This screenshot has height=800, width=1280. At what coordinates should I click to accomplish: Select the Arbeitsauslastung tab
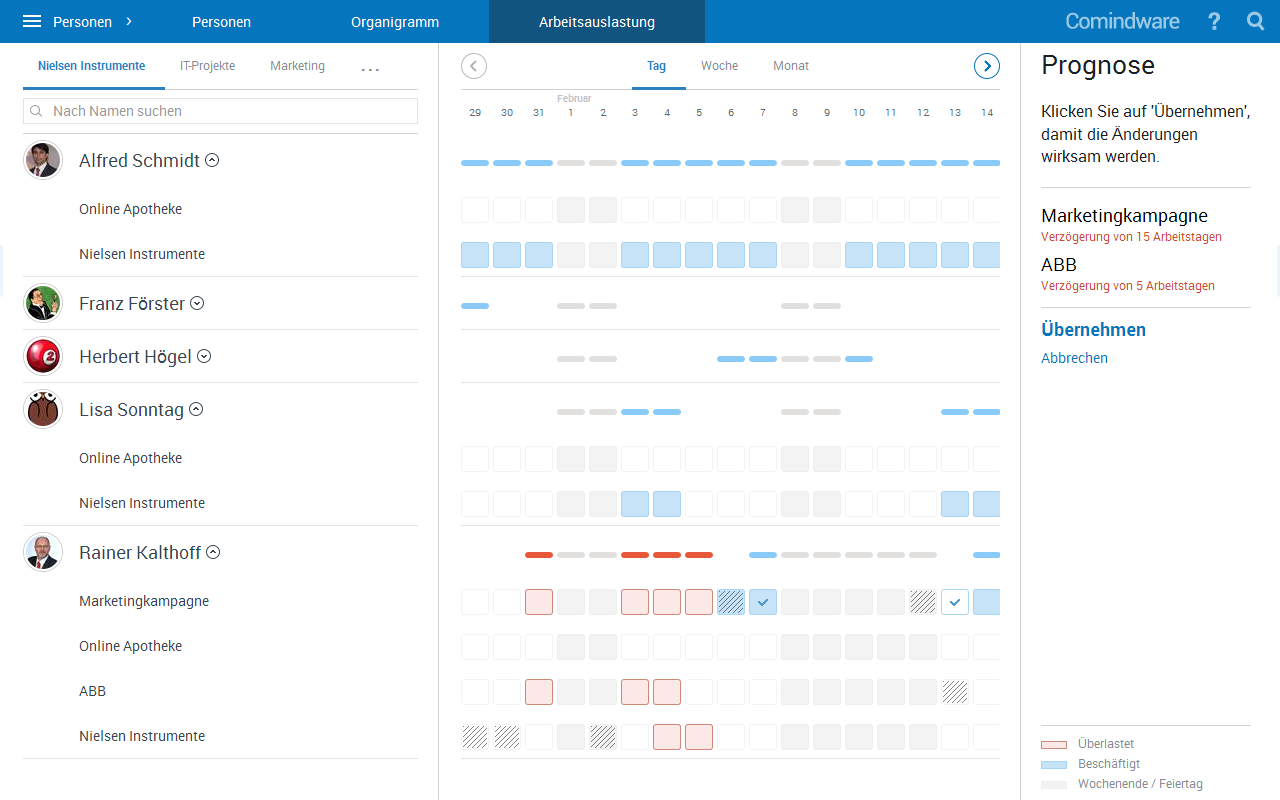[597, 21]
